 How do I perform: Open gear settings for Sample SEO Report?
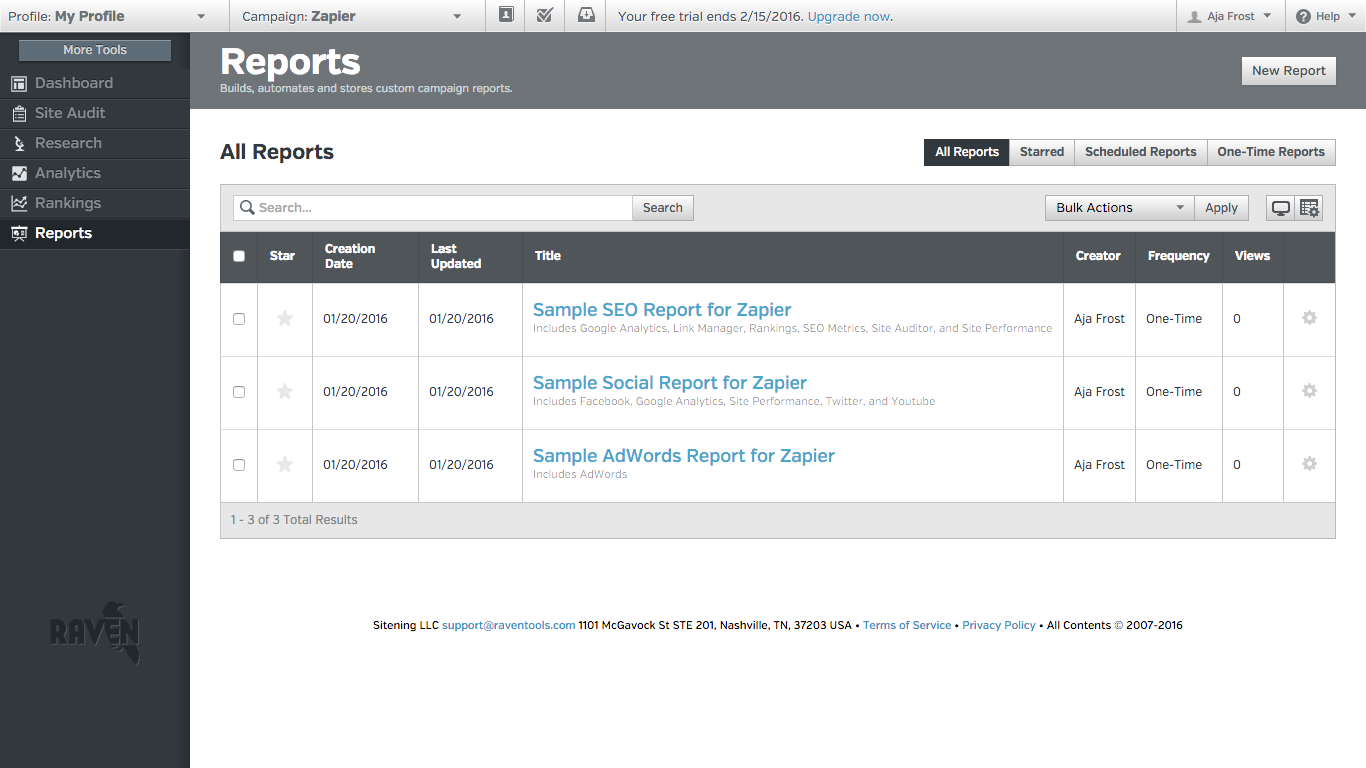tap(1309, 318)
